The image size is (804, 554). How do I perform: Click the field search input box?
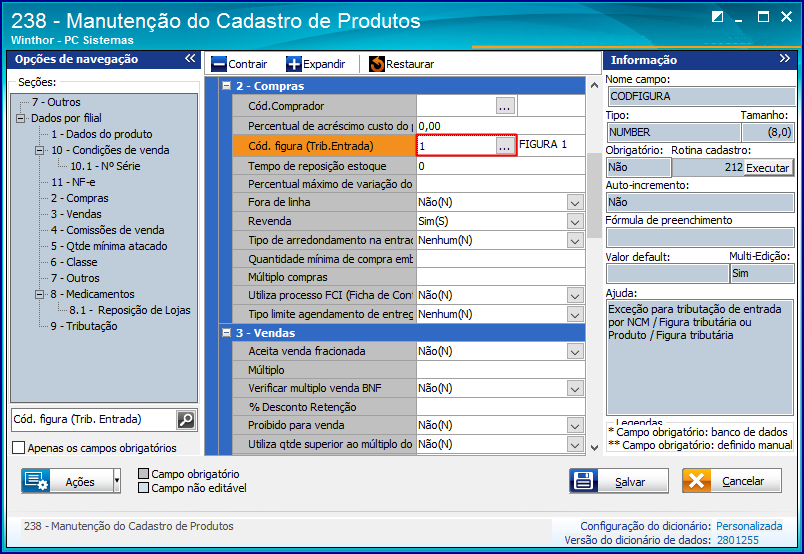(94, 420)
